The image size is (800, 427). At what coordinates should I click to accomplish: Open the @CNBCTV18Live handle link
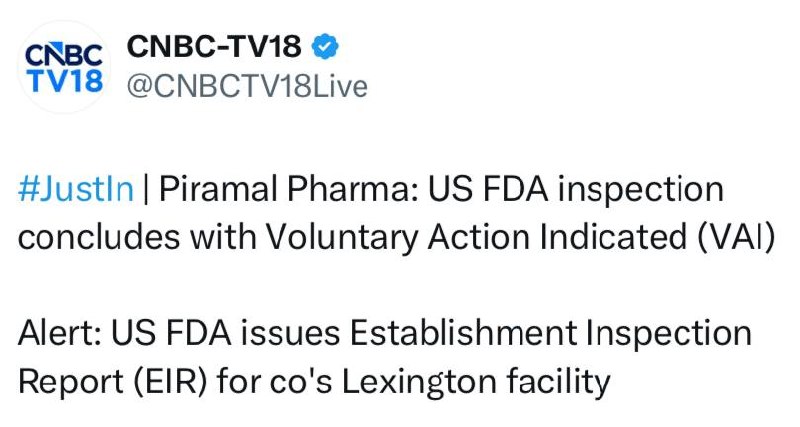(x=247, y=87)
